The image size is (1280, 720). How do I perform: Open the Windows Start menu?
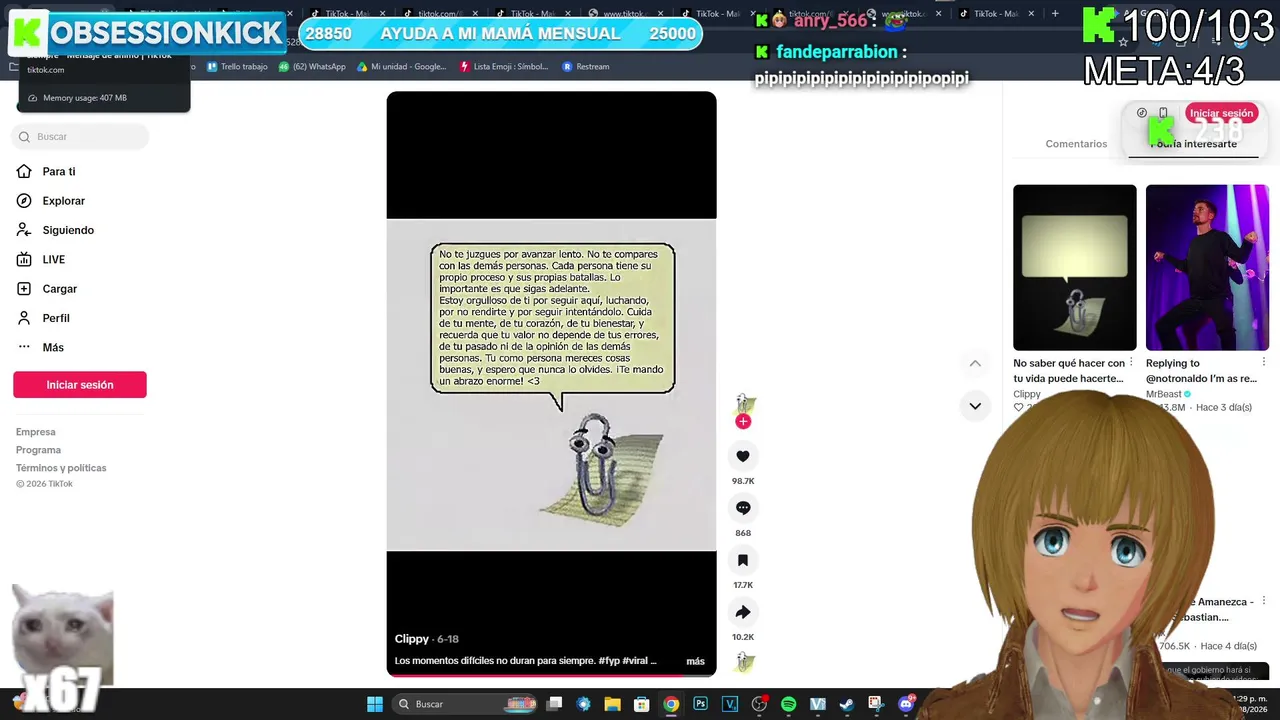[x=375, y=704]
